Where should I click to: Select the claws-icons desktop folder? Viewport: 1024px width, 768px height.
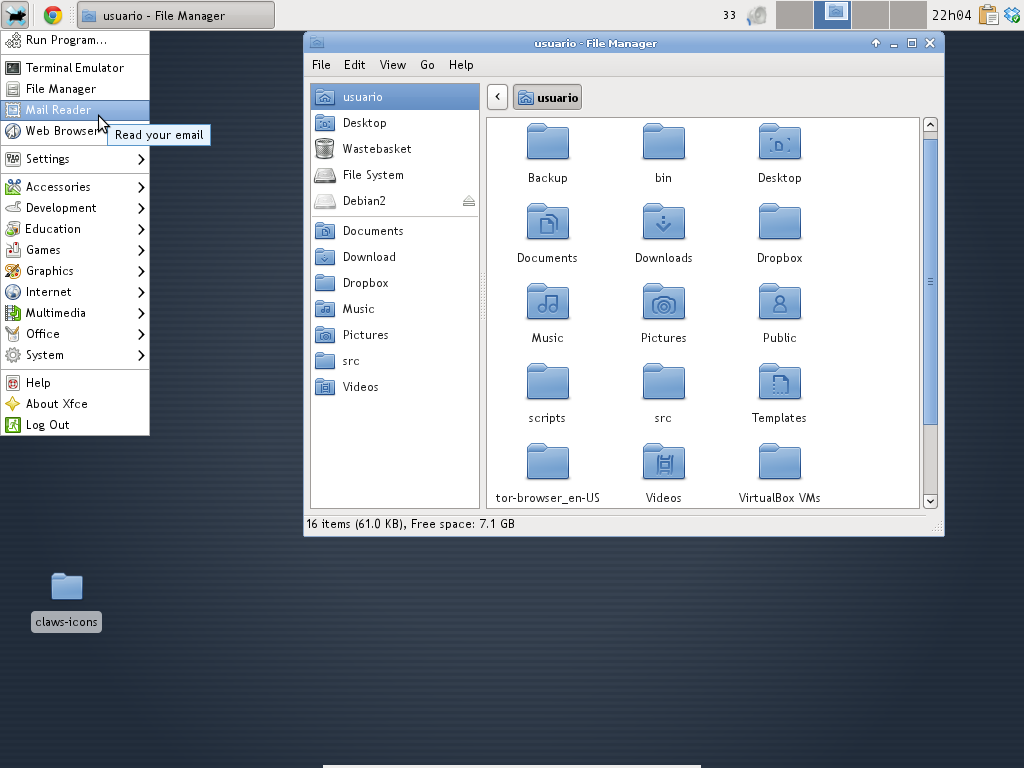pos(67,586)
